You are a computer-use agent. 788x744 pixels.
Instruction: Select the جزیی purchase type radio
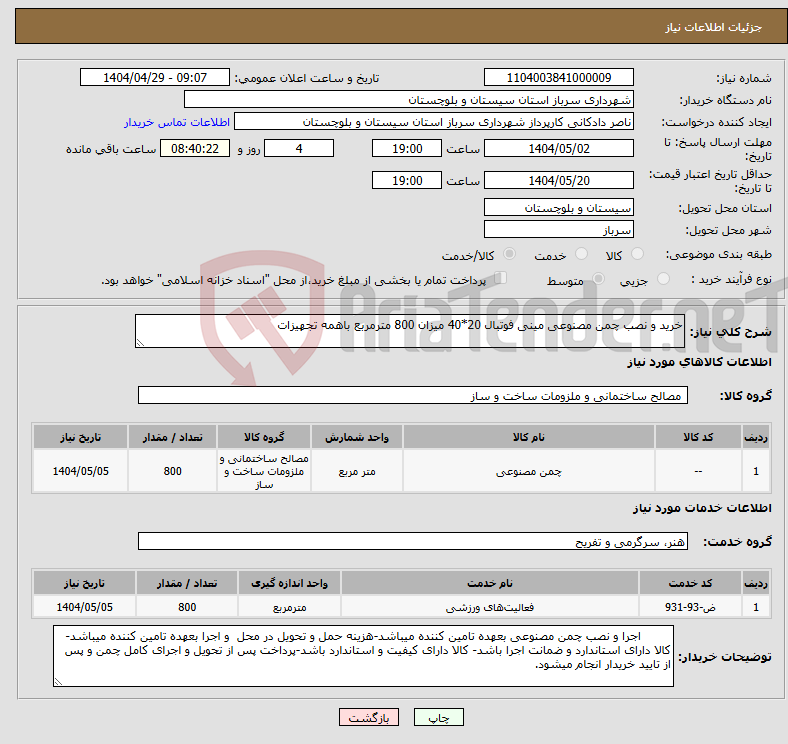[x=663, y=278]
